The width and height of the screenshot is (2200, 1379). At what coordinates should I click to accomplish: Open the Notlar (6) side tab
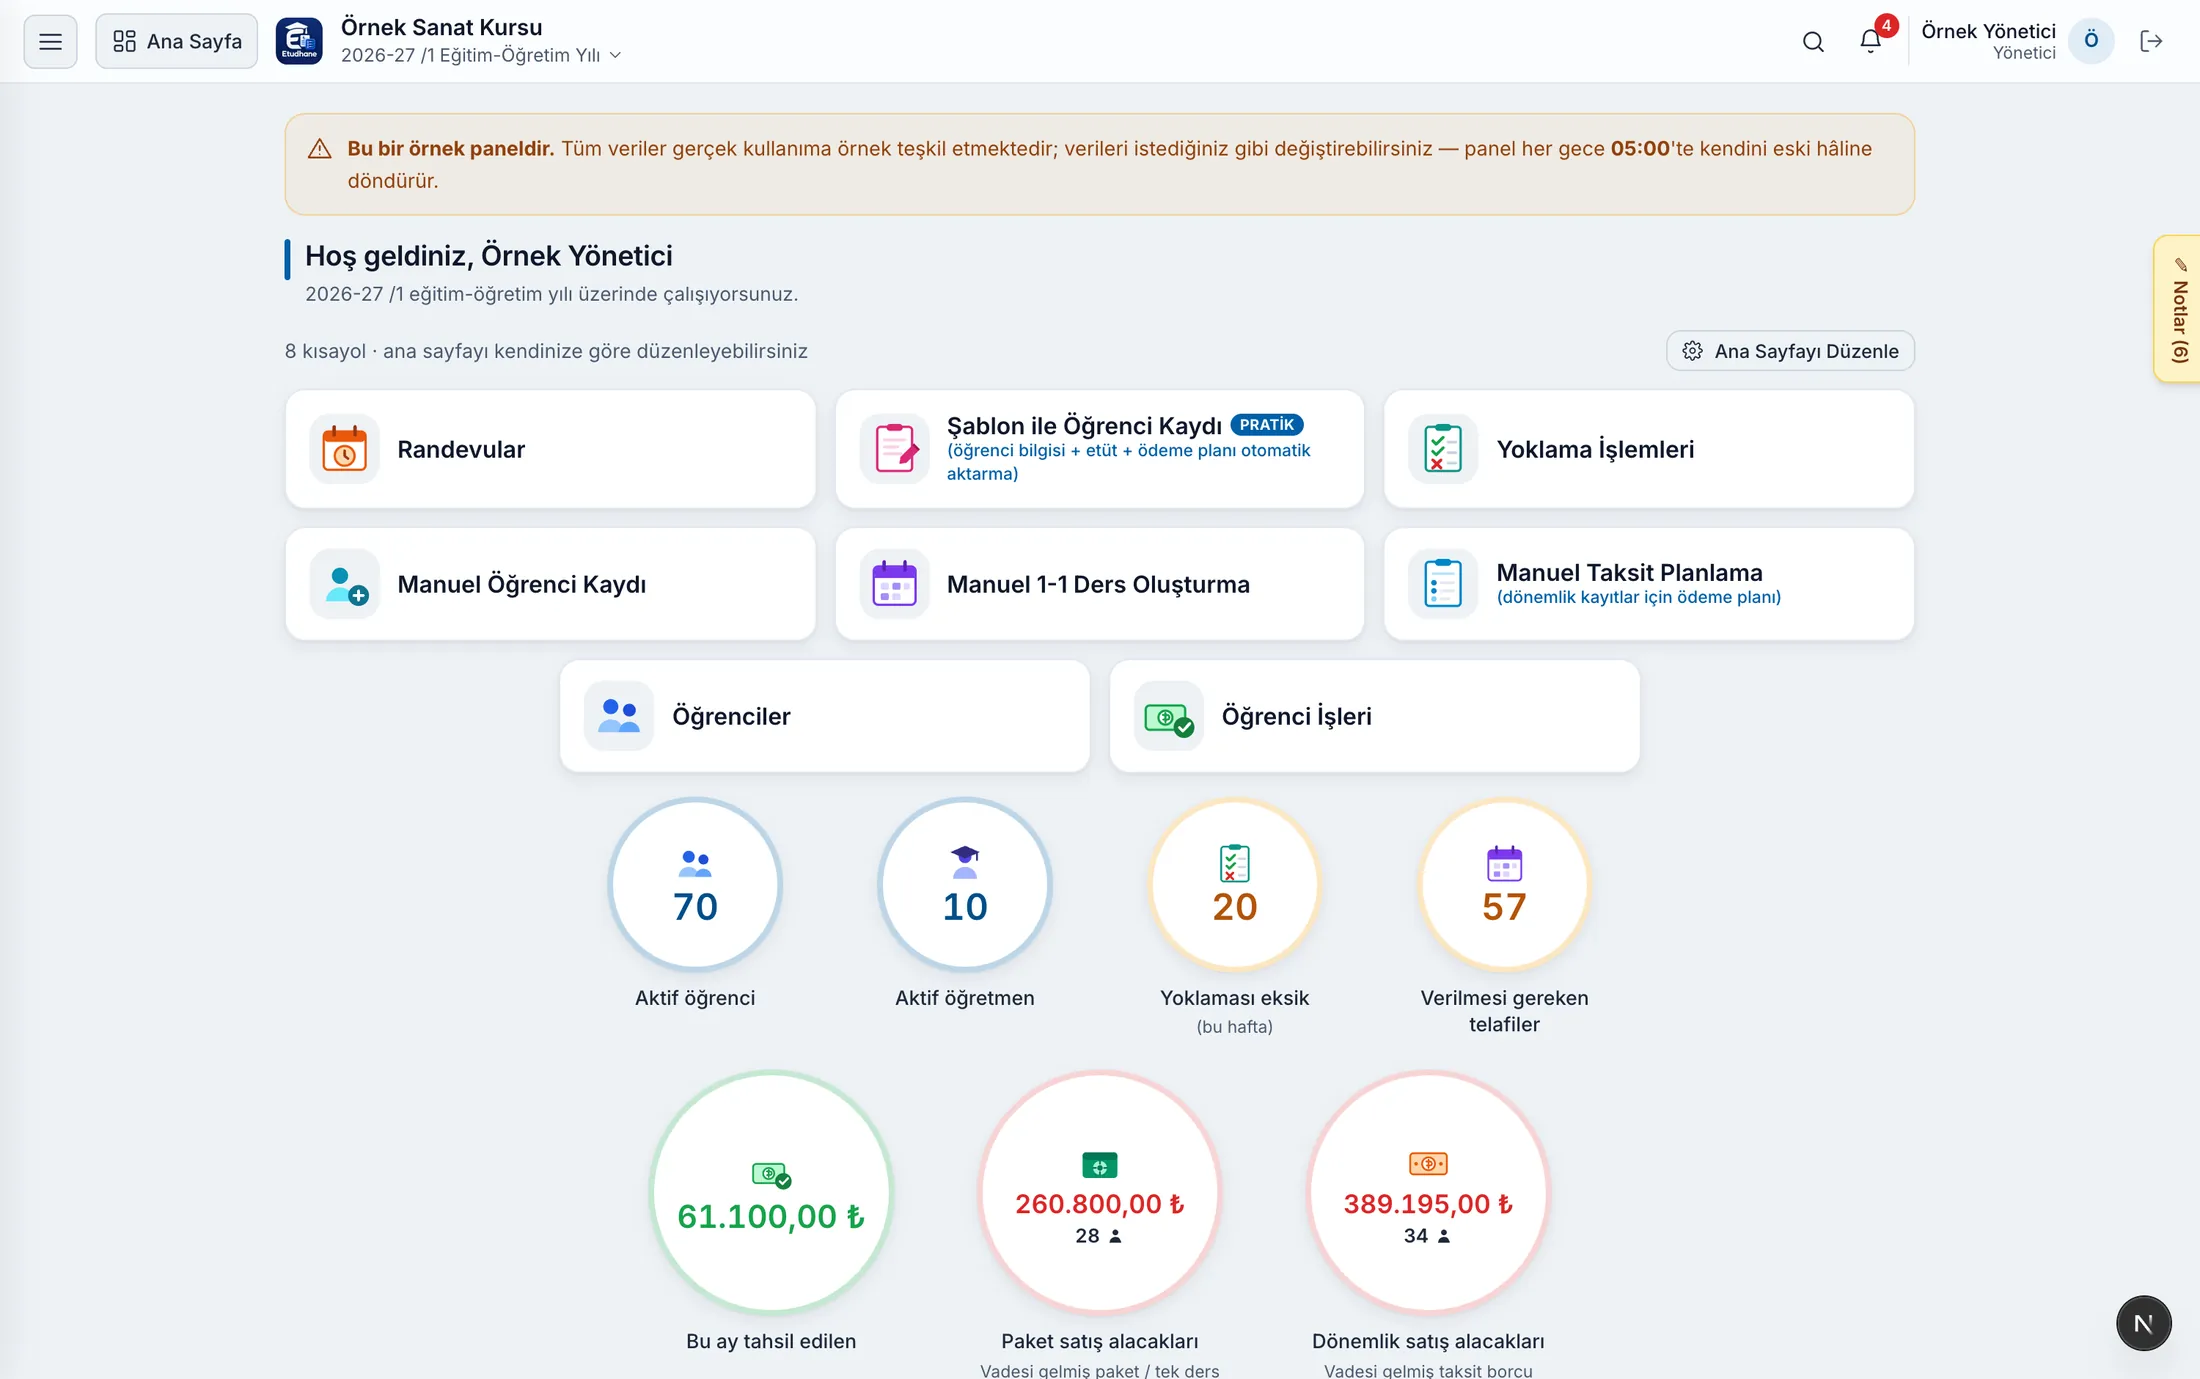[2179, 308]
